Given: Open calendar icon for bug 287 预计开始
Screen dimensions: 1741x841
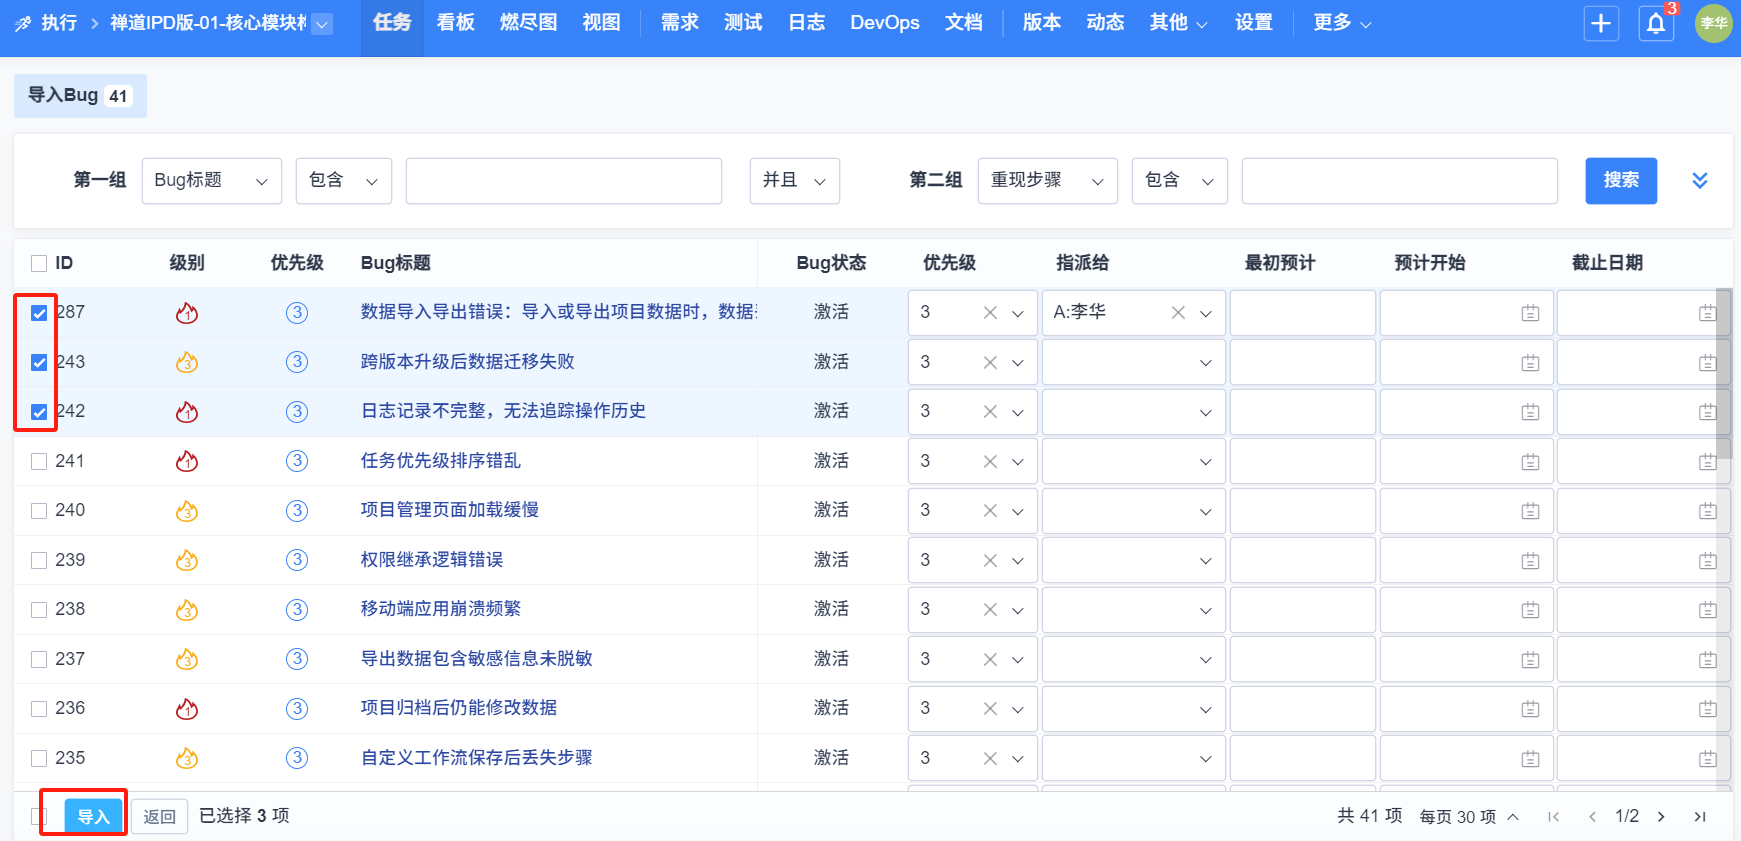Looking at the screenshot, I should (x=1529, y=313).
